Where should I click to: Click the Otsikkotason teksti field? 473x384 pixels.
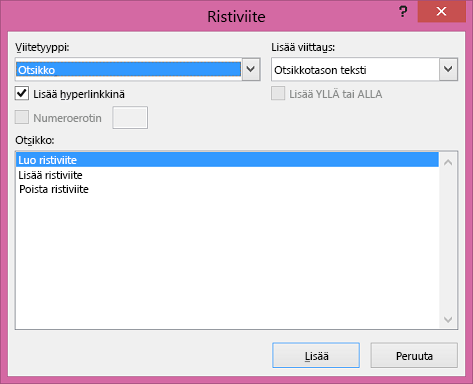[355, 70]
